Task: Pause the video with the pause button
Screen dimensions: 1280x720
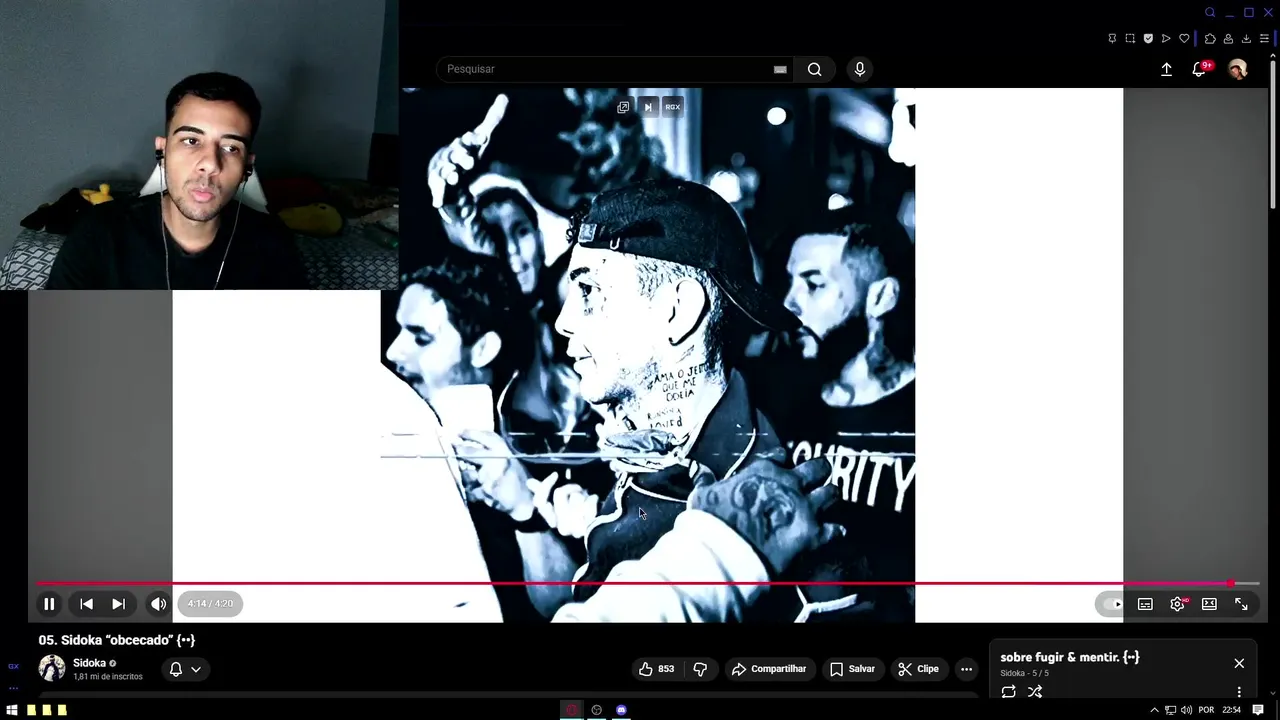Action: [49, 604]
